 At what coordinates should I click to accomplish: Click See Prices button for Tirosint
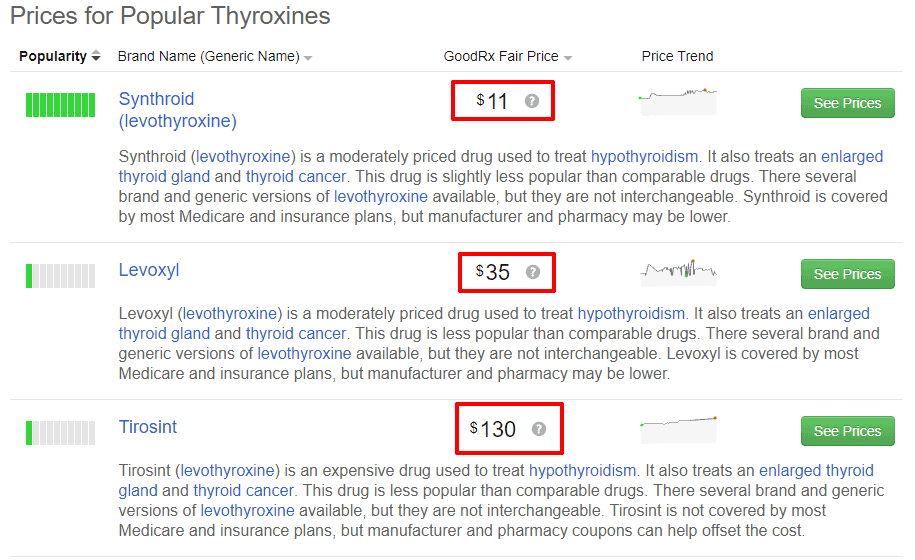[847, 431]
